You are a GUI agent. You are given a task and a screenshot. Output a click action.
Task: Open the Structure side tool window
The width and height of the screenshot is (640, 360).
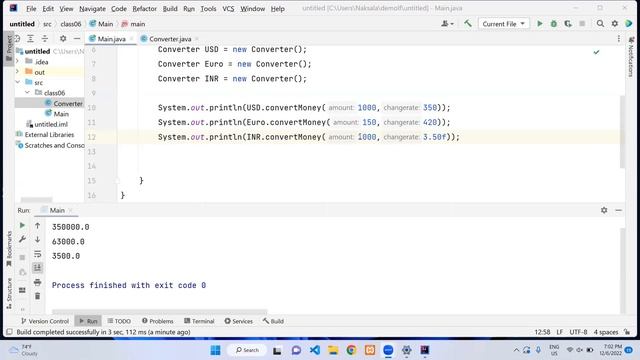9,293
